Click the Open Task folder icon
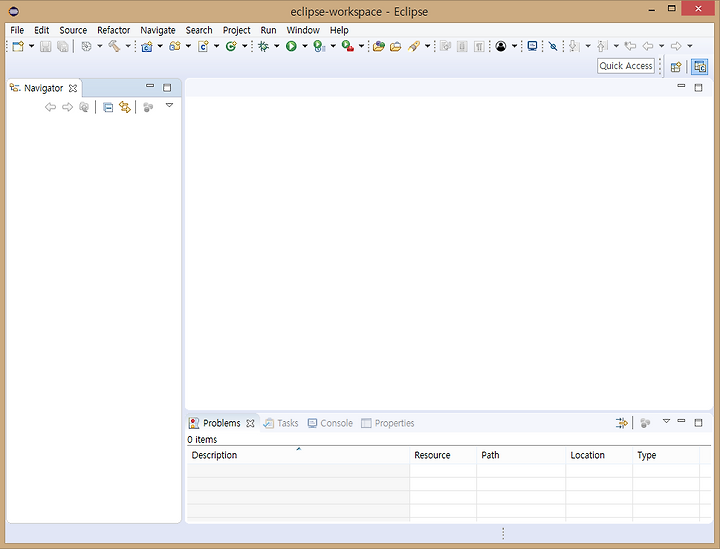 click(x=395, y=46)
